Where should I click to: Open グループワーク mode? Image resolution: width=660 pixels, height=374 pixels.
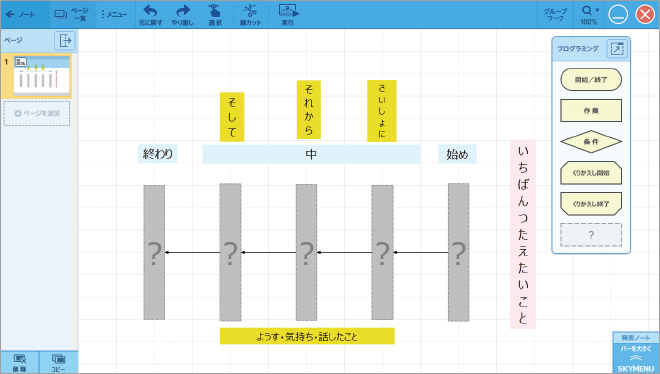point(555,14)
